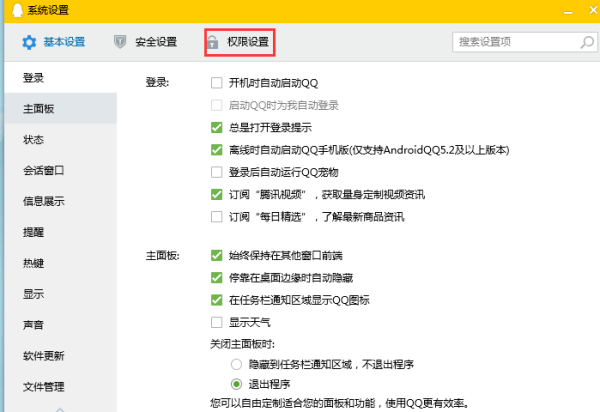Collapse sidebar using the up chevron at bottom
This screenshot has width=600, height=412.
(x=60, y=409)
